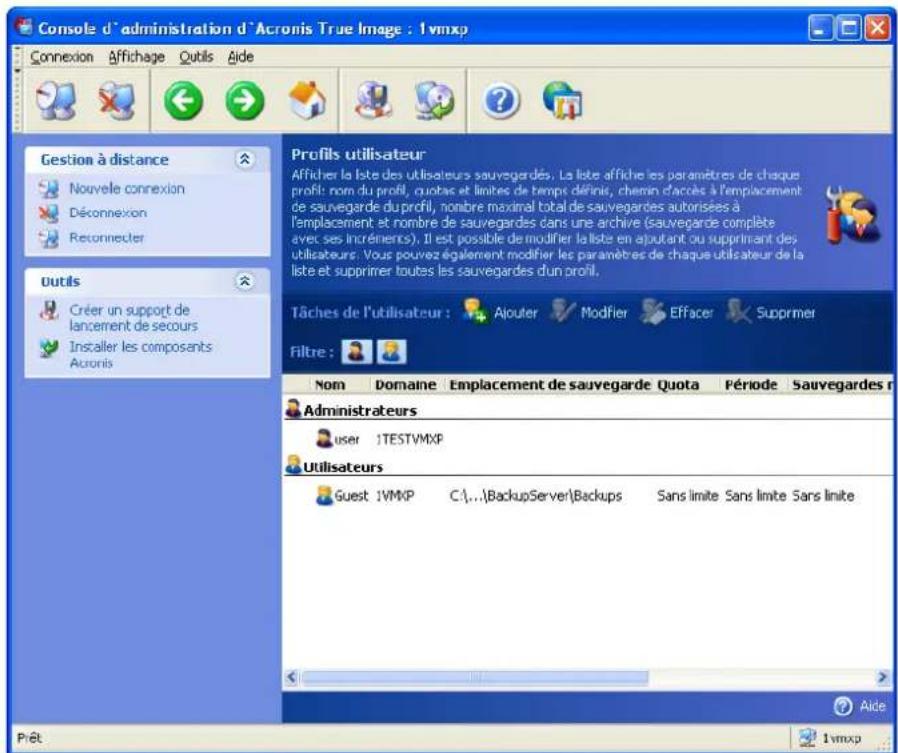Screen dimensions: 898x753
Task: Toggle the users filter button
Action: coord(392,352)
